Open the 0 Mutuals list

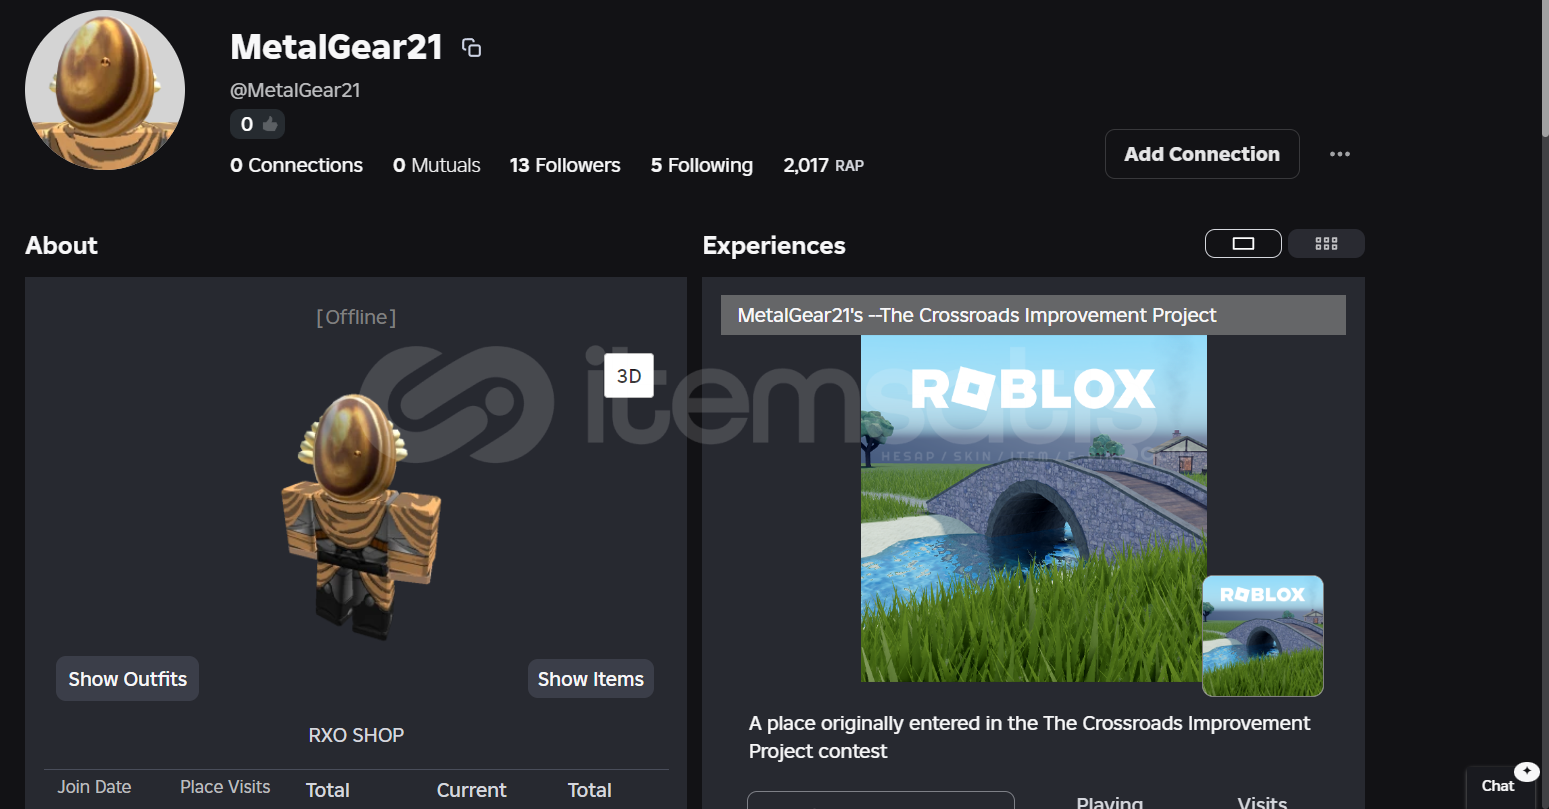tap(436, 165)
